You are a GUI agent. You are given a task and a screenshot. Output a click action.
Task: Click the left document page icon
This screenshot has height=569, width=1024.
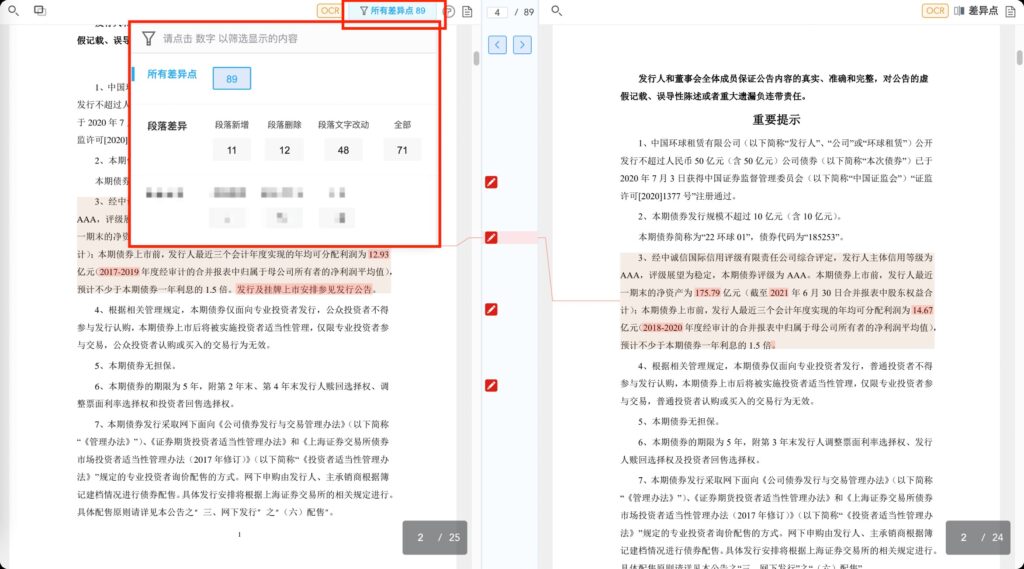coord(467,11)
